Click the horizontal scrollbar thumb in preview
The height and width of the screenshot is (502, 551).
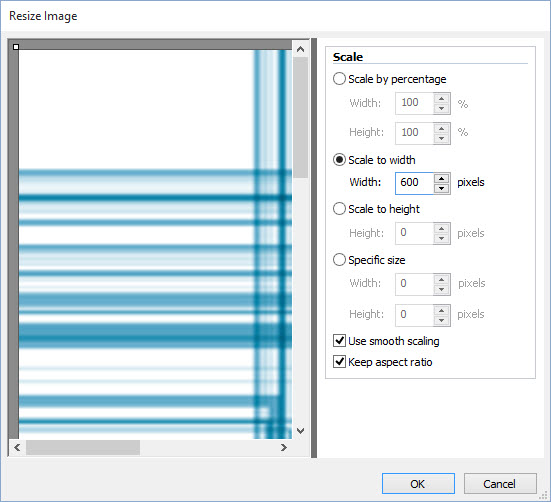tap(83, 448)
